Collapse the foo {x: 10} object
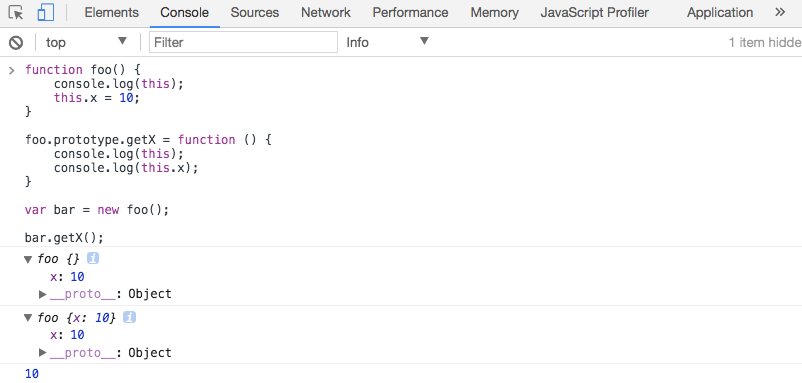The image size is (802, 383). tap(28, 318)
